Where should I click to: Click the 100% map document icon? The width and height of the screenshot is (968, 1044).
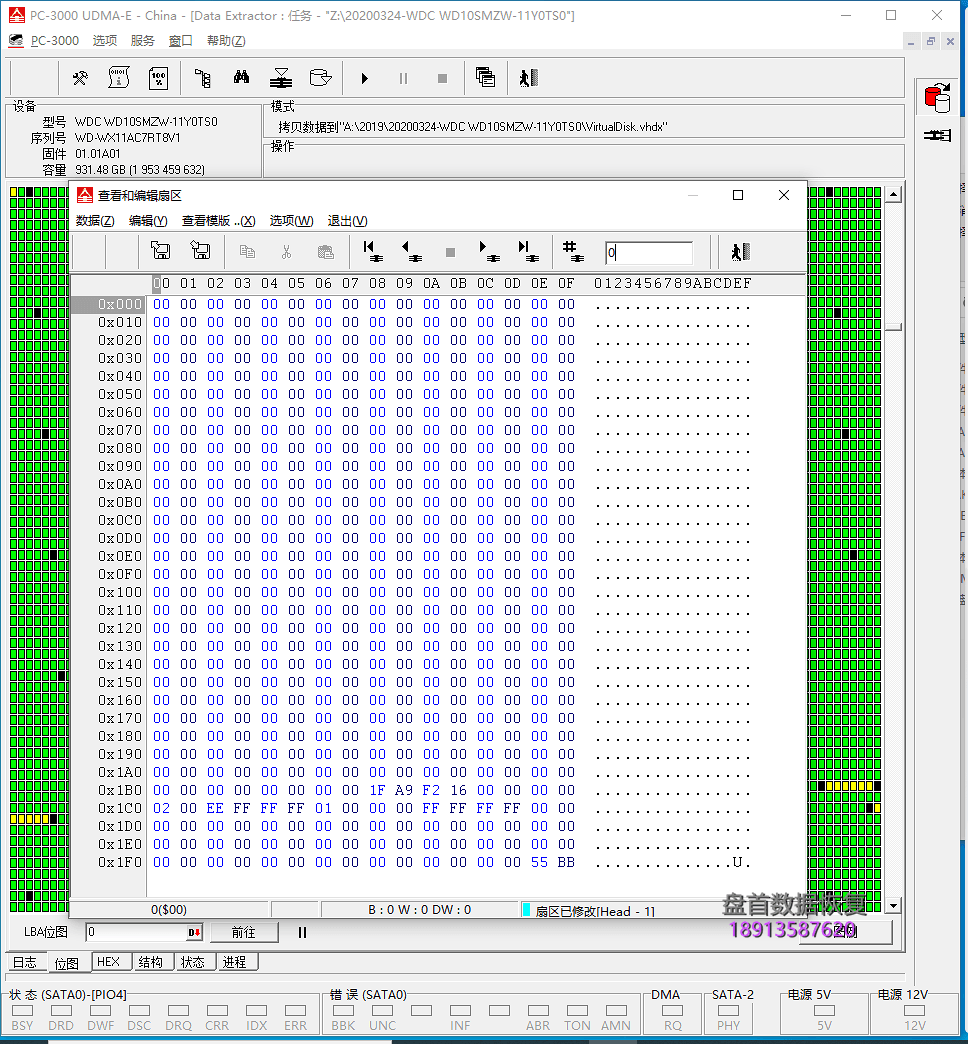[x=158, y=79]
